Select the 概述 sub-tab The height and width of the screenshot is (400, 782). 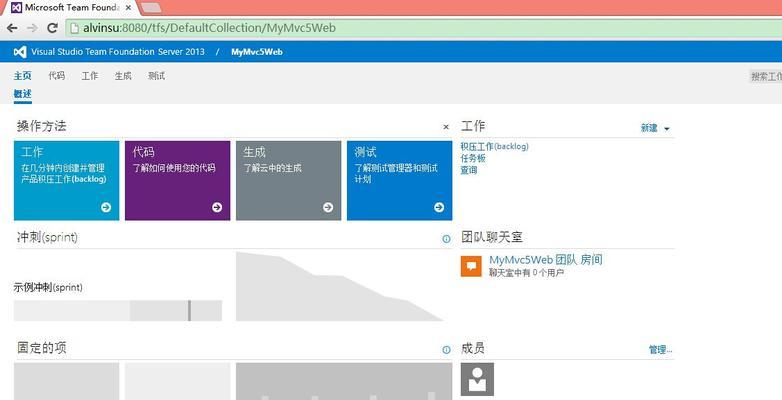(22, 94)
